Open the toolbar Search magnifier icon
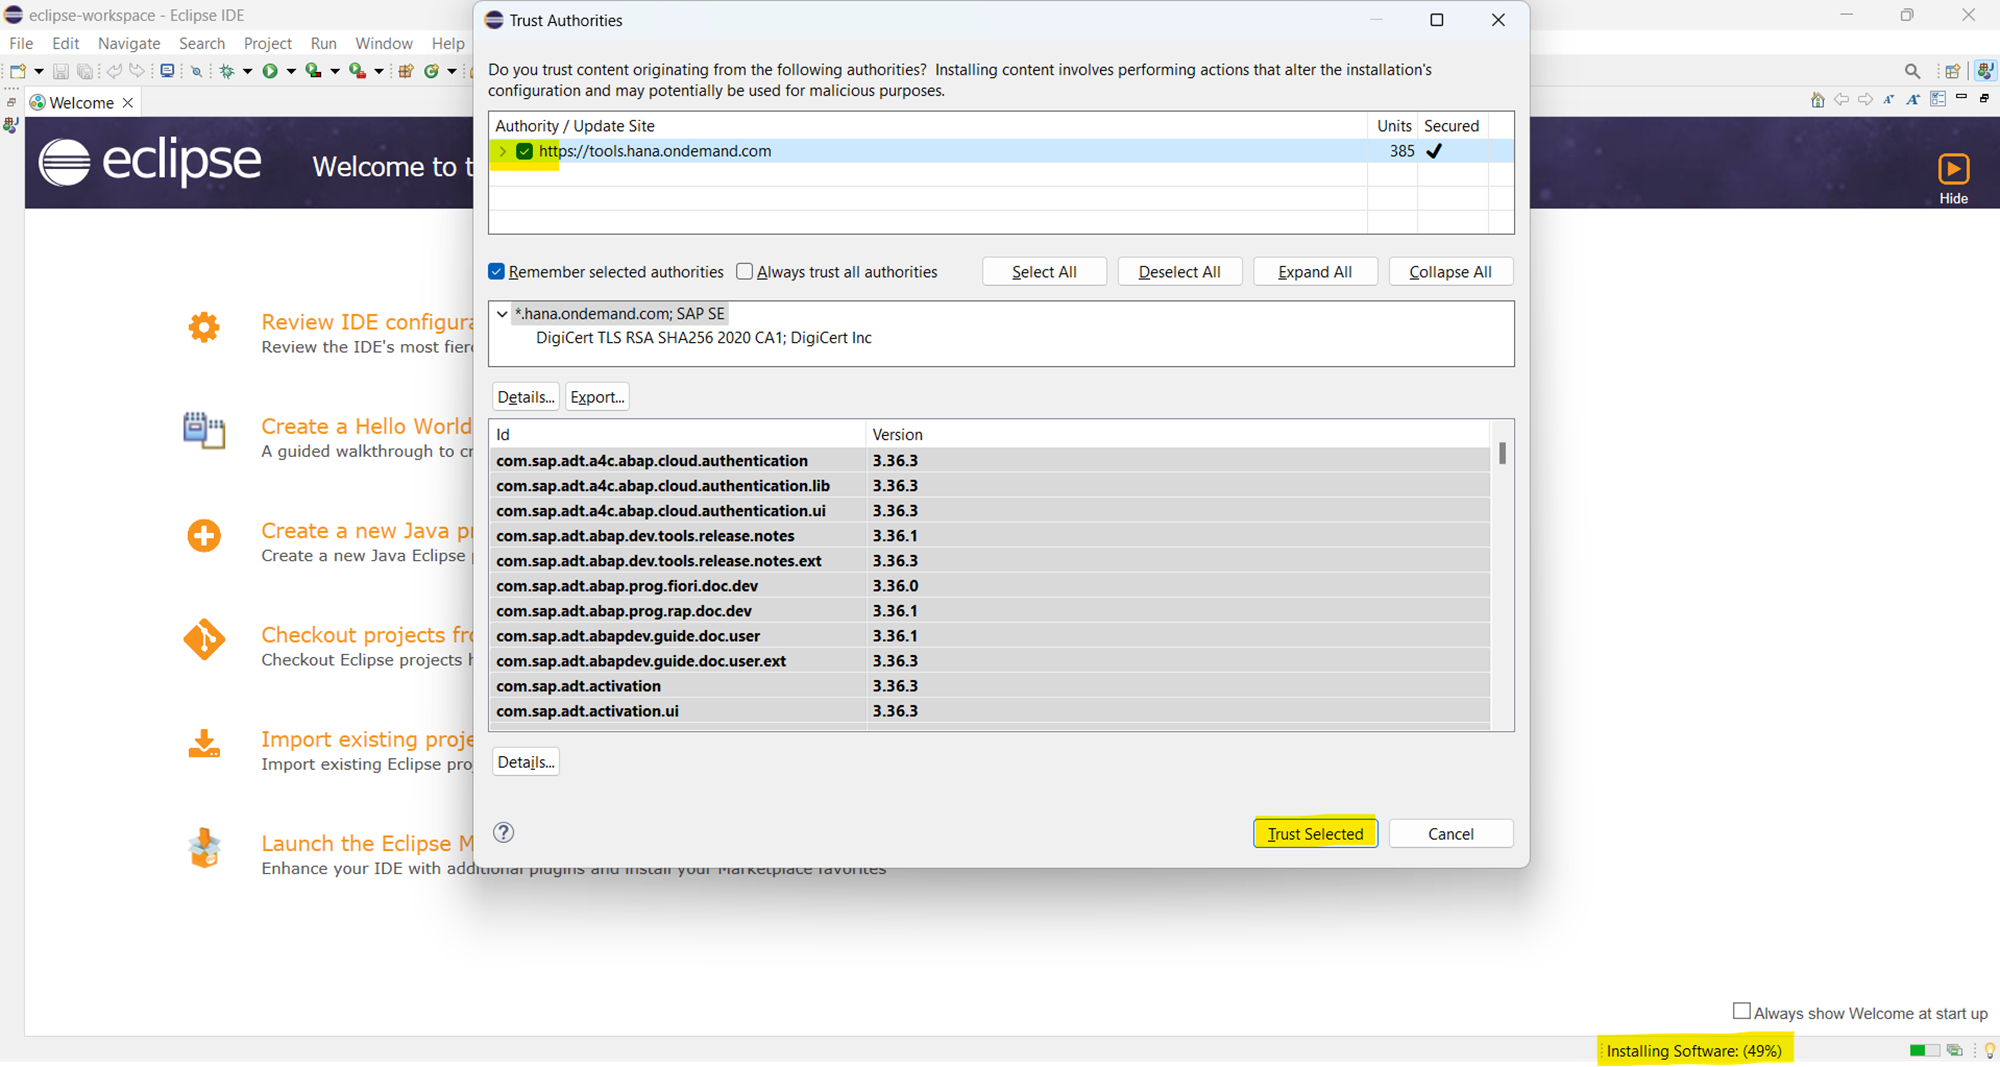2000x1067 pixels. [x=1912, y=71]
